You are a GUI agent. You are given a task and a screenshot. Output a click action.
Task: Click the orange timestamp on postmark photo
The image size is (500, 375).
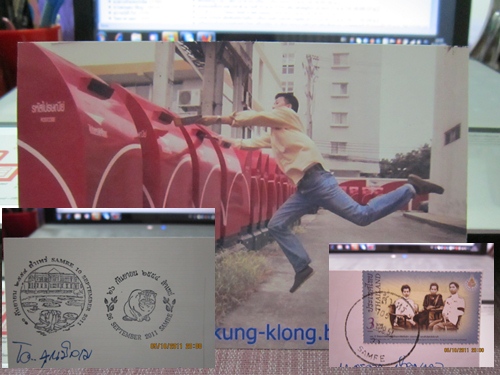176,346
